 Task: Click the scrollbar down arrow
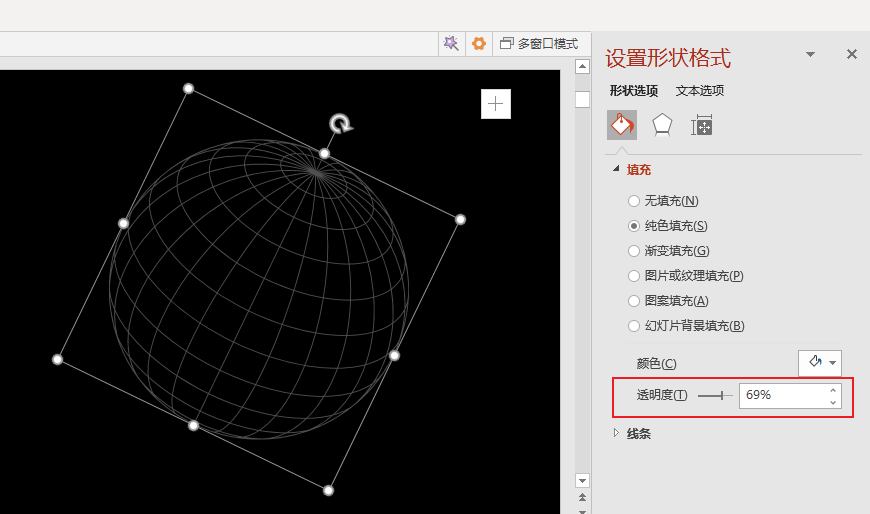point(582,481)
